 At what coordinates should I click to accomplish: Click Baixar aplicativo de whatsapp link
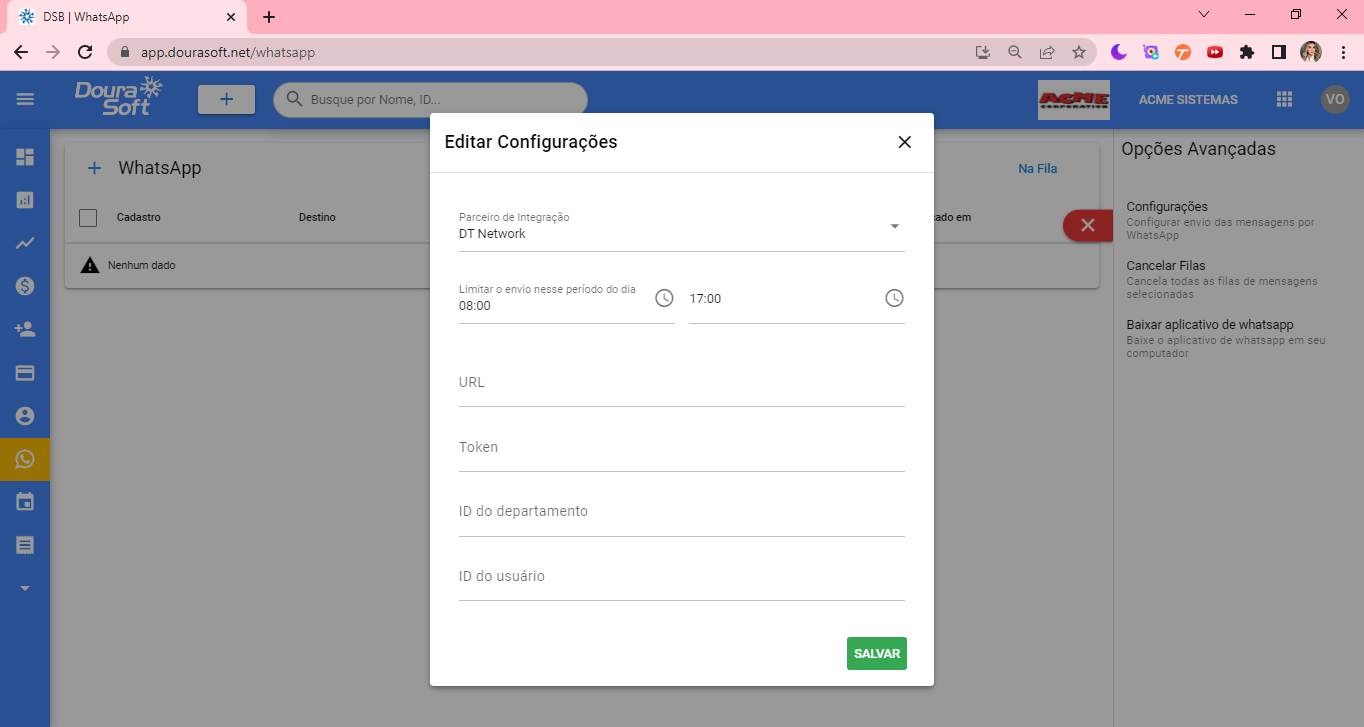[x=1209, y=325]
